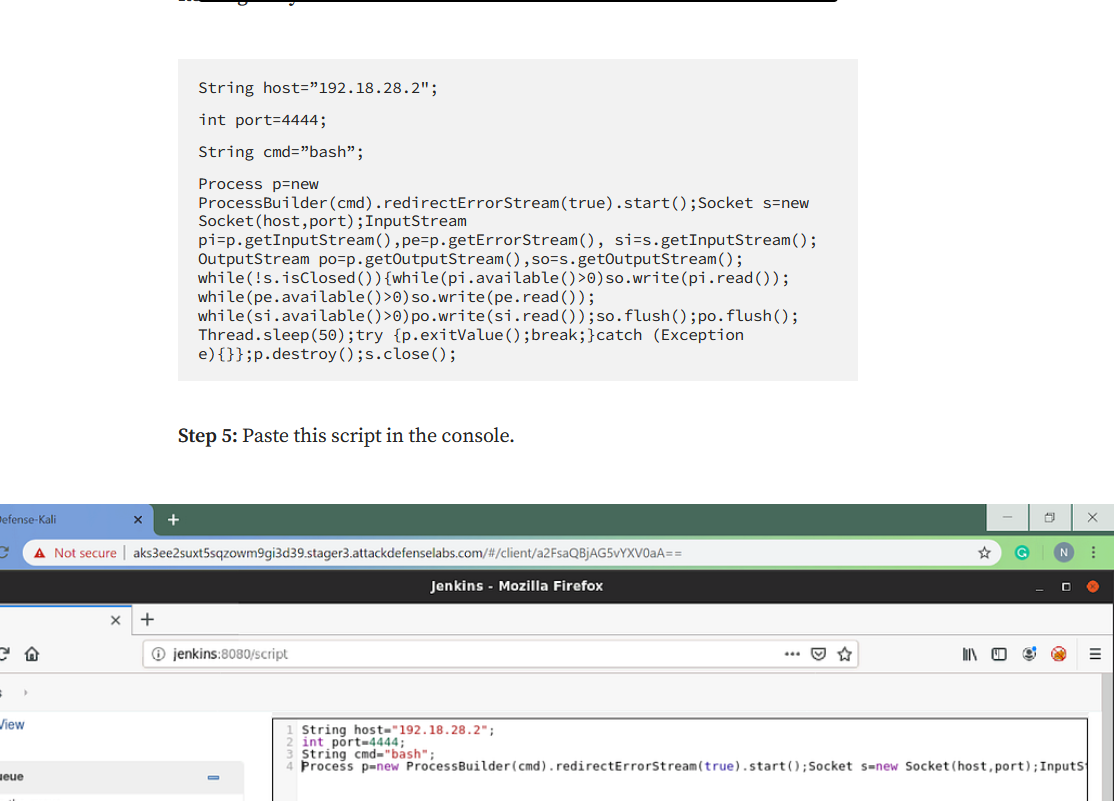This screenshot has height=801, width=1117.
Task: Click the 'Step 5:' heading text
Action: coord(207,435)
